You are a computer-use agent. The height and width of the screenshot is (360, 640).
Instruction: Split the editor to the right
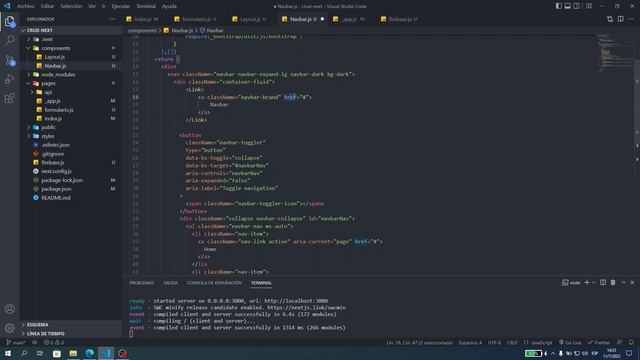click(x=620, y=19)
